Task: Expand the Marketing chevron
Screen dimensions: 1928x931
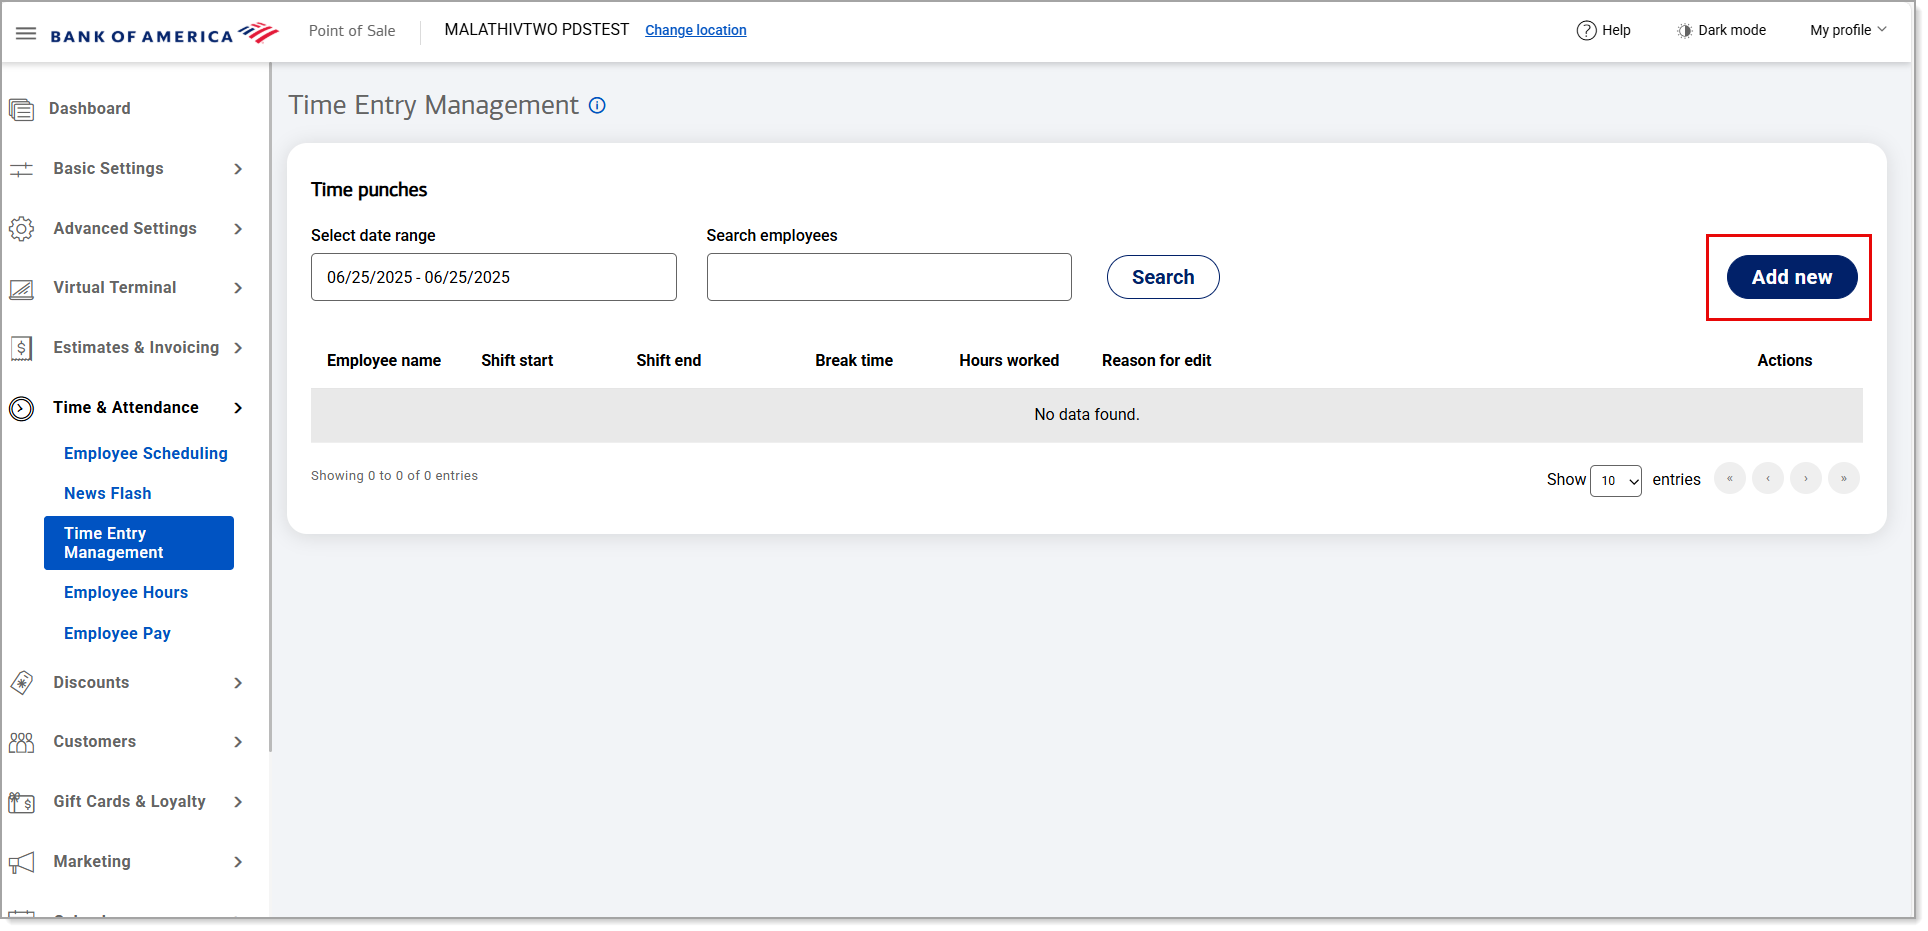Action: click(238, 862)
